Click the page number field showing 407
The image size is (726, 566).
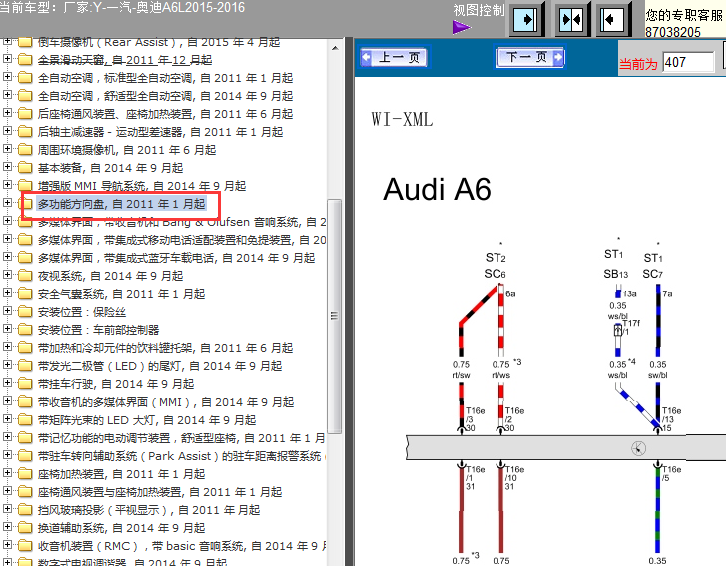tap(688, 62)
